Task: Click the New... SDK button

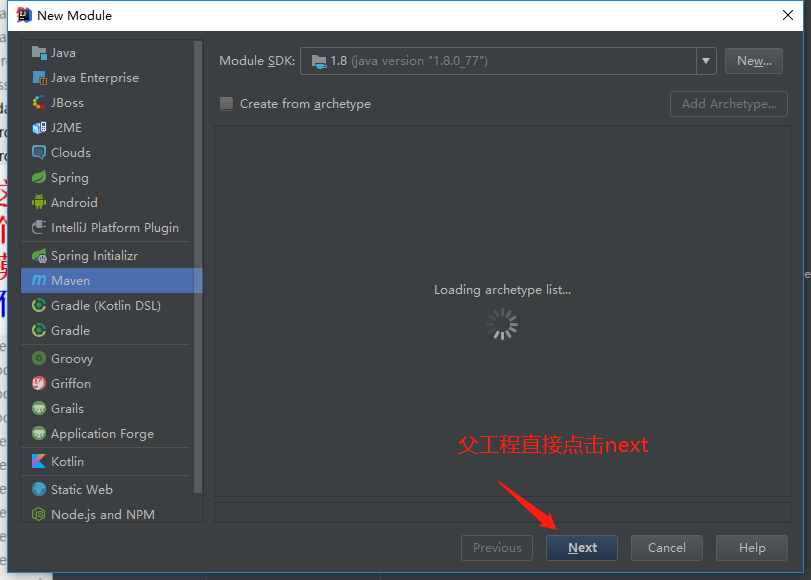Action: coord(754,61)
